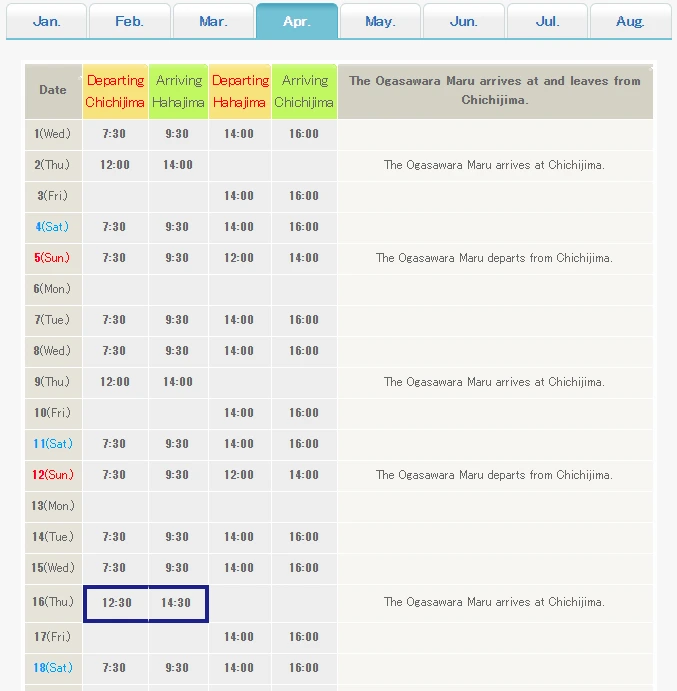677x691 pixels.
Task: Open the Aug. tab
Action: pos(630,21)
